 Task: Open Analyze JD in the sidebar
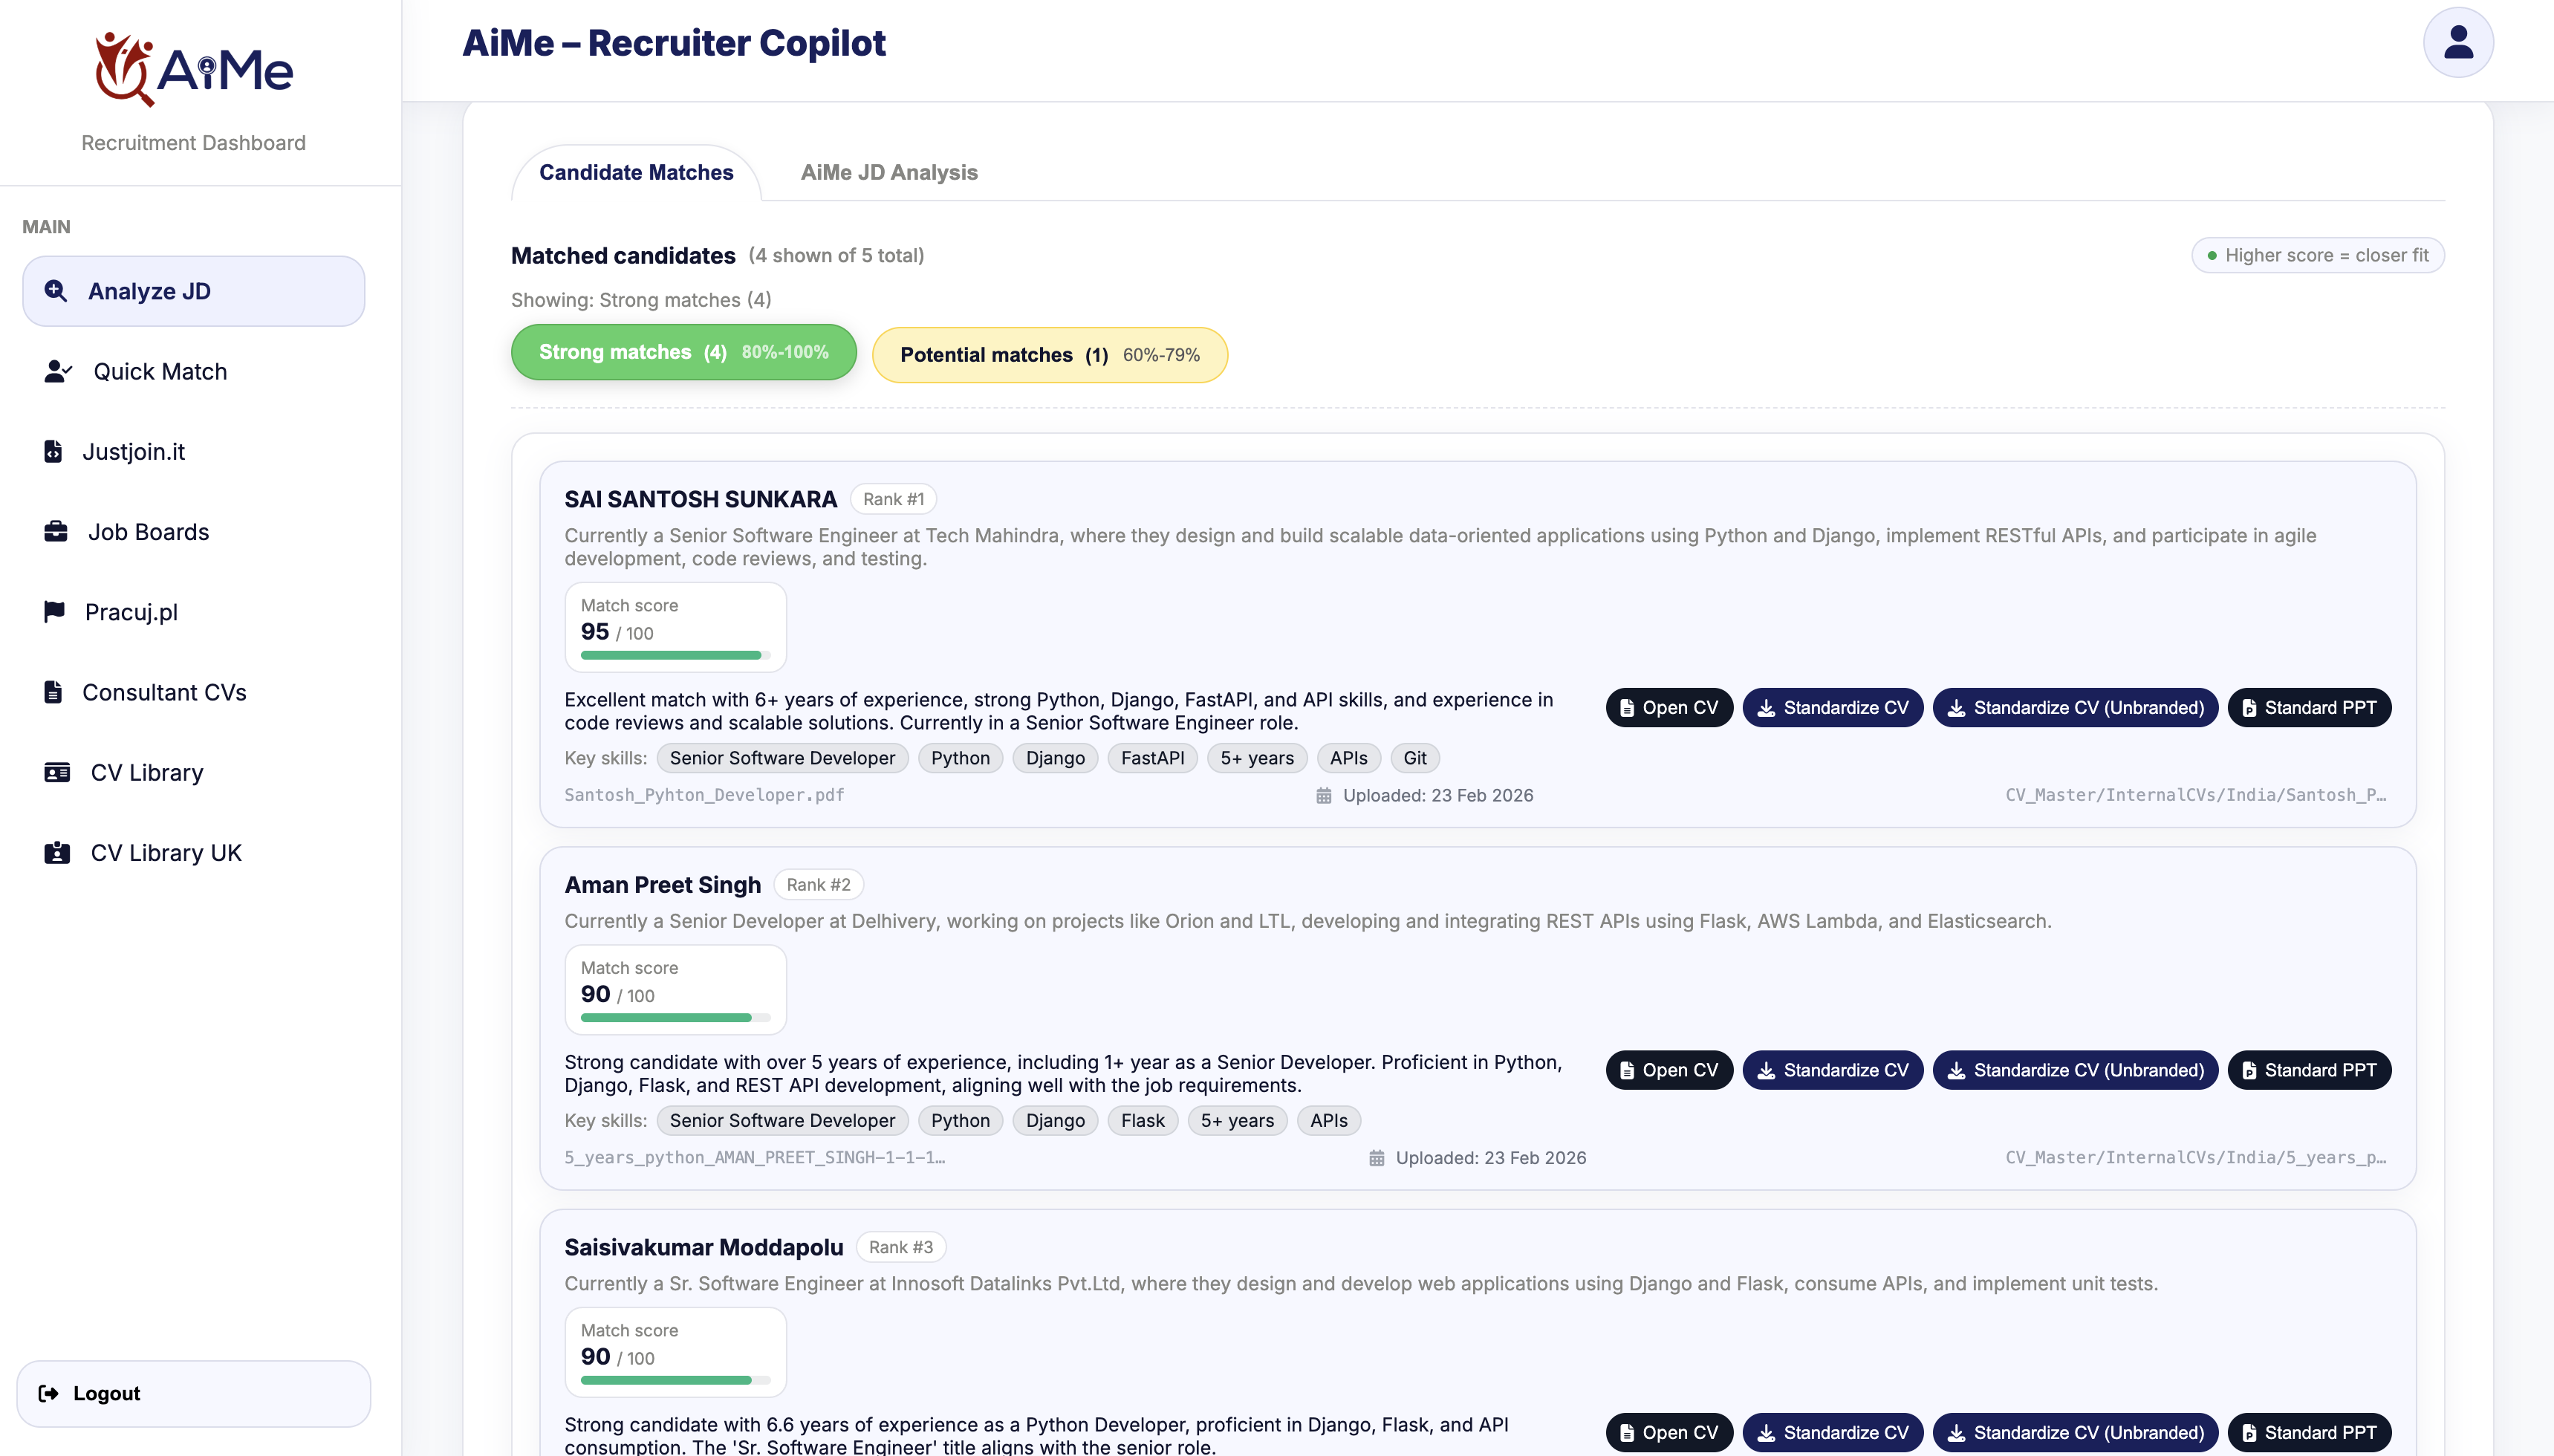coord(193,291)
